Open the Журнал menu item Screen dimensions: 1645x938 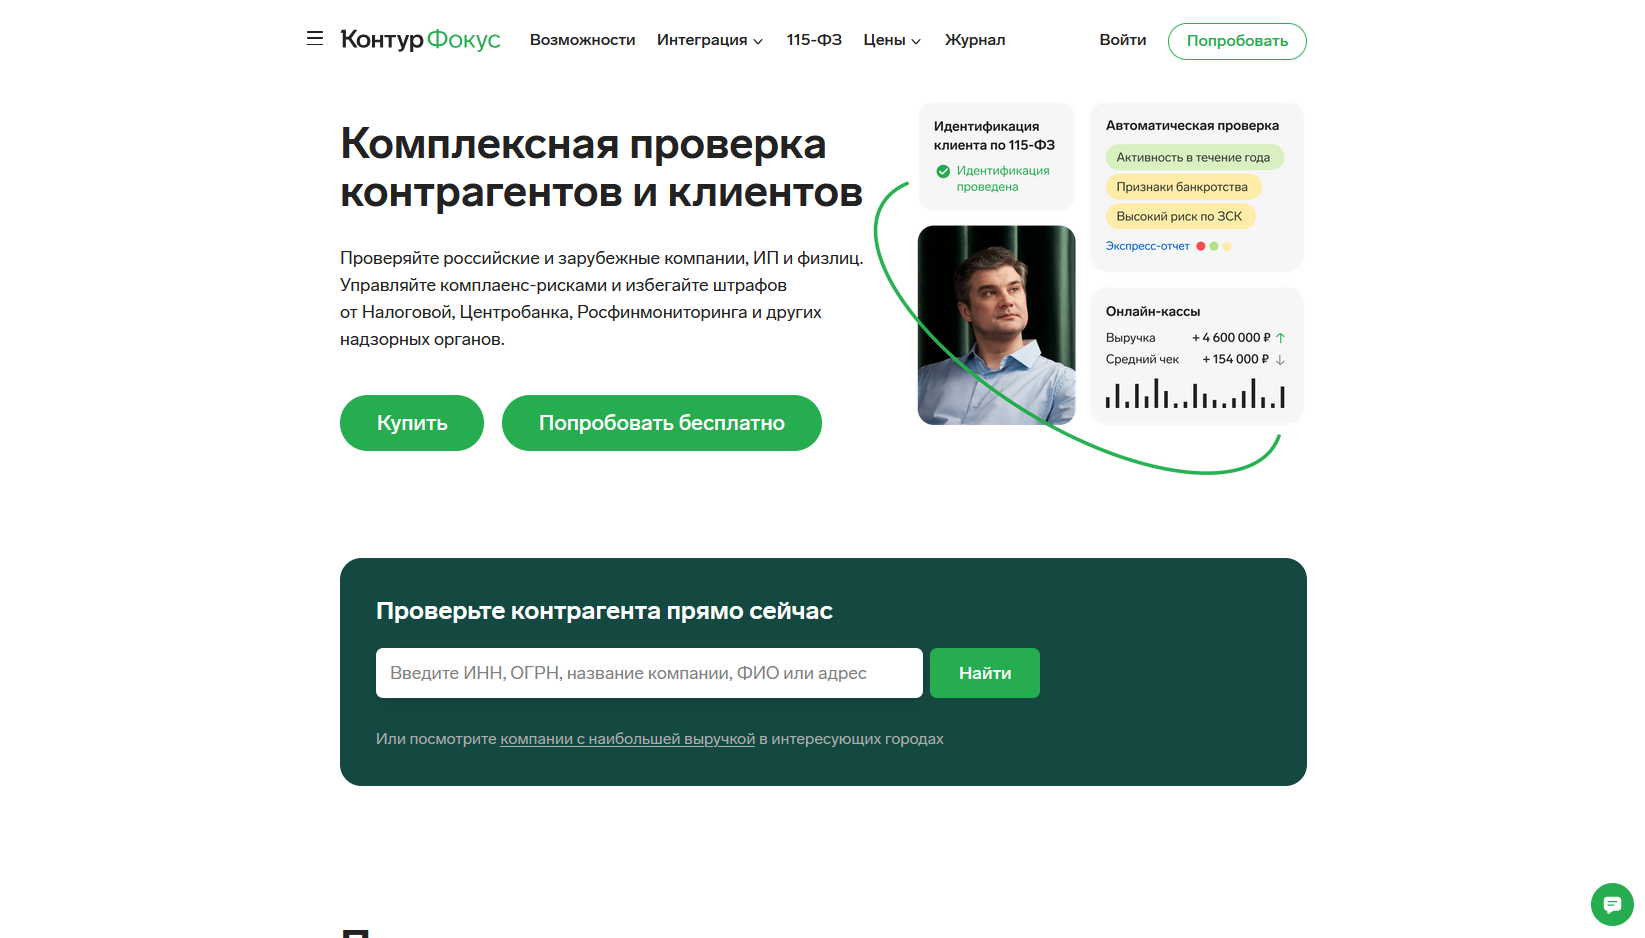[975, 40]
